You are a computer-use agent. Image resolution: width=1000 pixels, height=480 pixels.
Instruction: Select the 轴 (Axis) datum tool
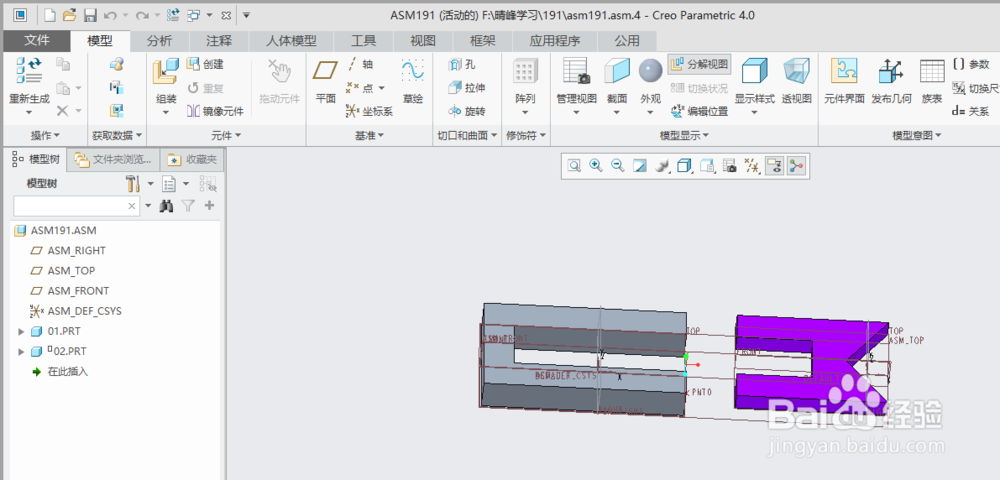click(360, 64)
